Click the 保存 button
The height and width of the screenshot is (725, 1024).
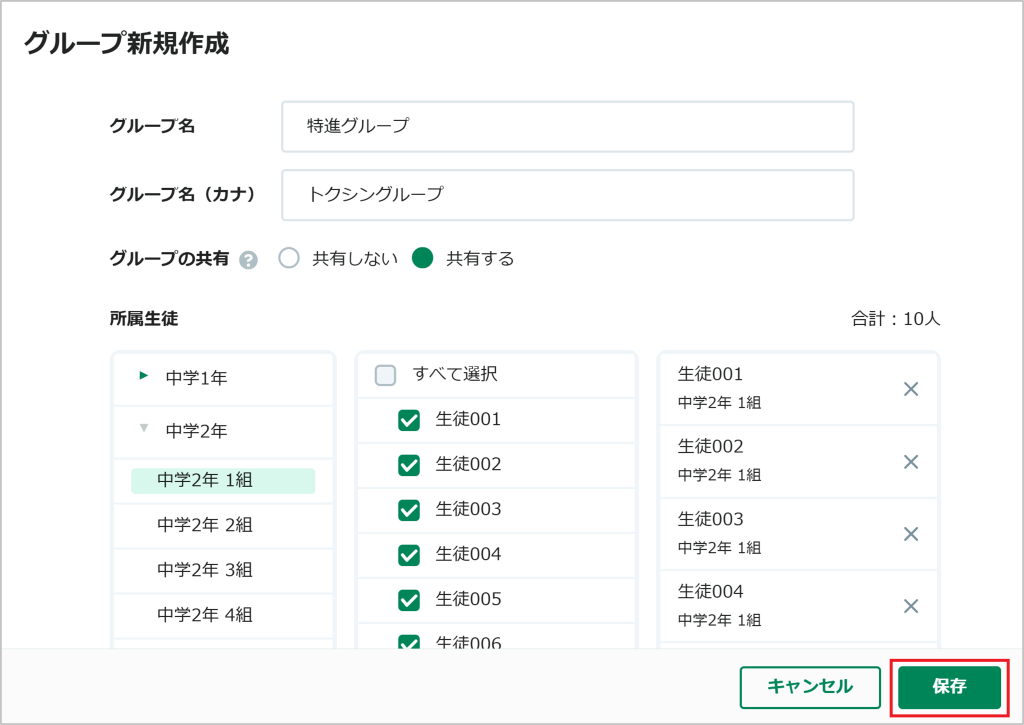click(949, 686)
